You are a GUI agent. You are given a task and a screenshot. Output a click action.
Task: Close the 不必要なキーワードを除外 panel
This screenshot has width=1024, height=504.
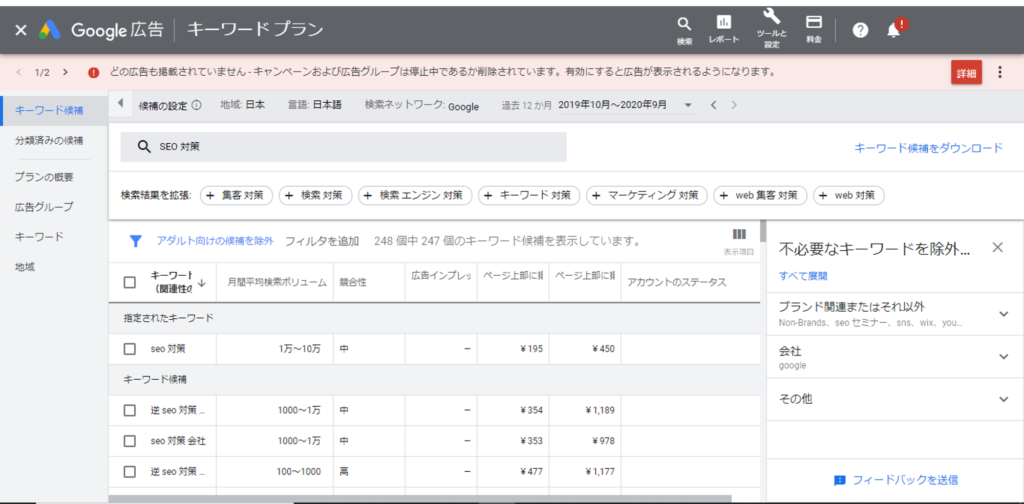pos(997,247)
